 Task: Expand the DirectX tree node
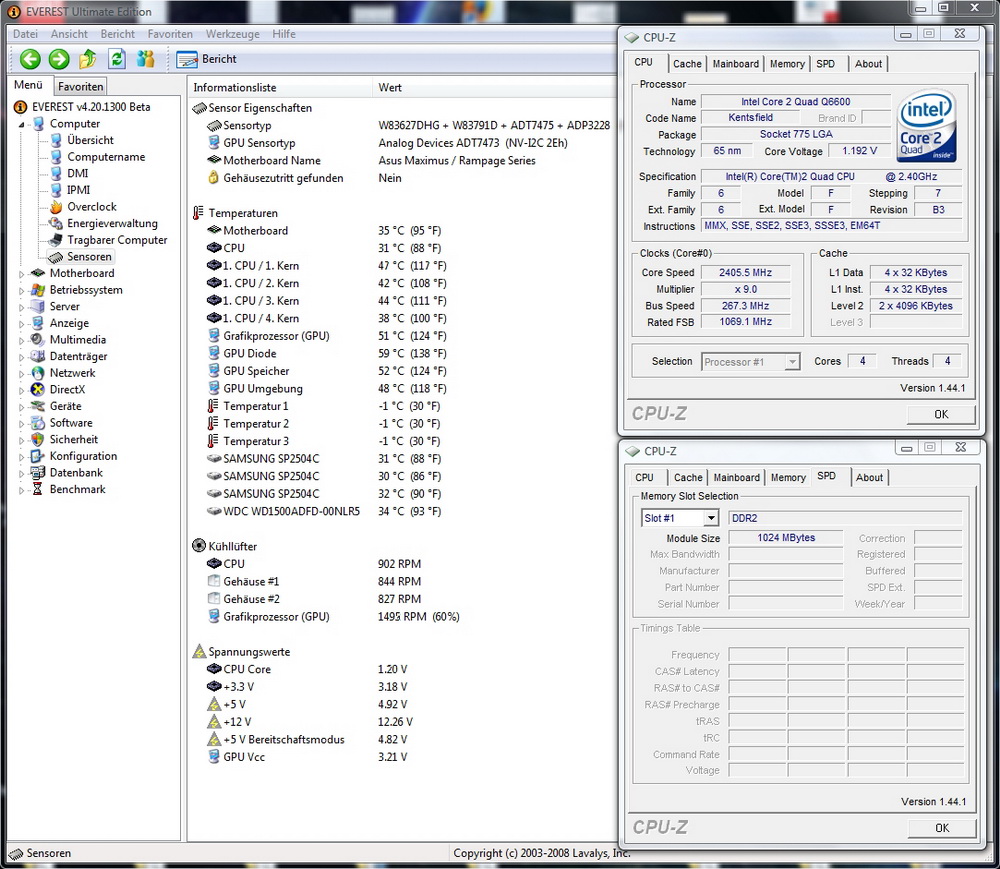21,390
